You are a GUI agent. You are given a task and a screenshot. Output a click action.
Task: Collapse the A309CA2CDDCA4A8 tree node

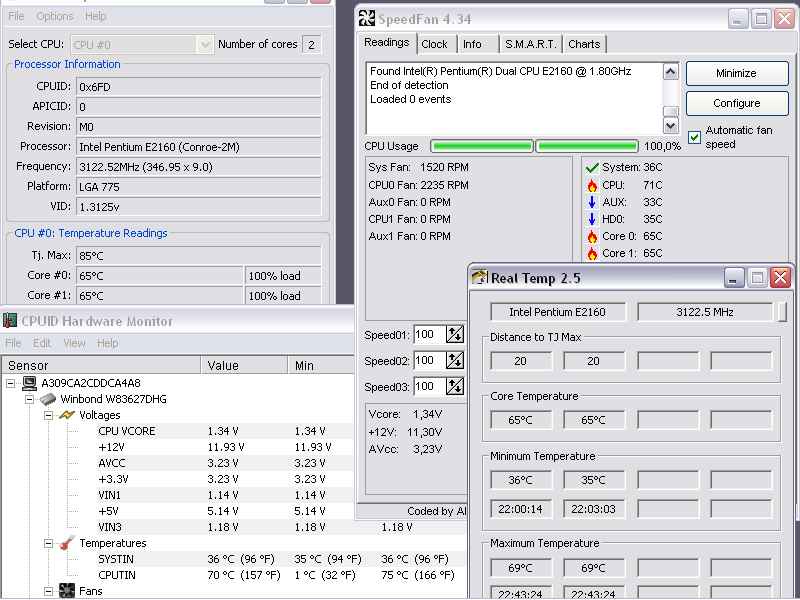point(11,383)
